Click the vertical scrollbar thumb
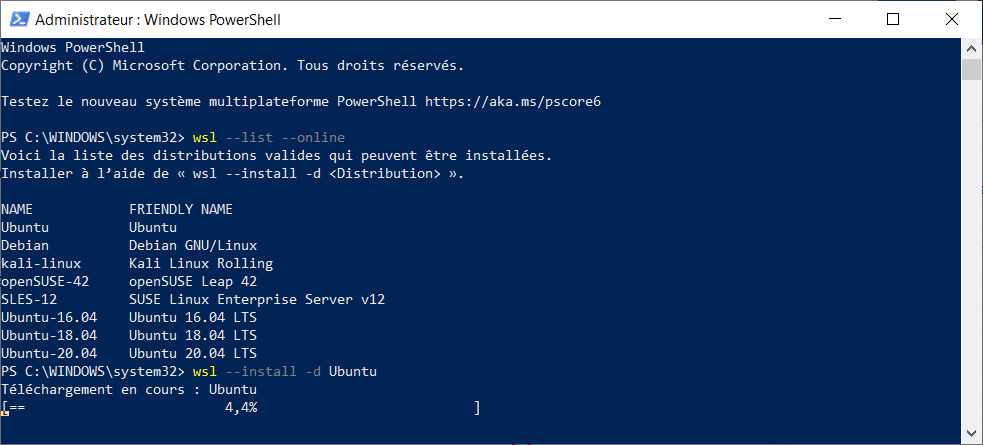The height and width of the screenshot is (445, 983). click(x=971, y=69)
